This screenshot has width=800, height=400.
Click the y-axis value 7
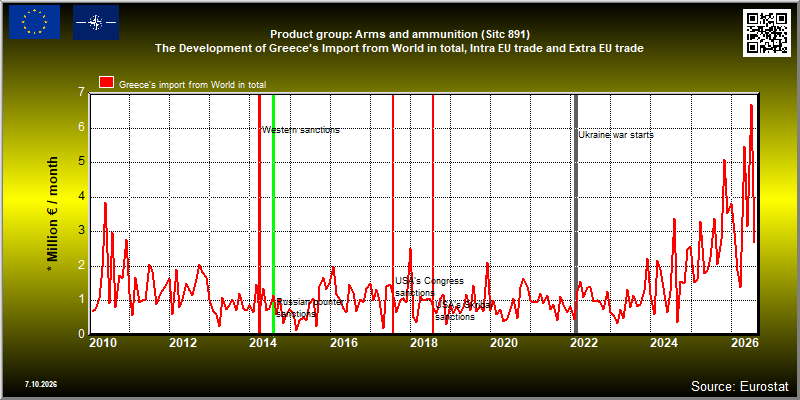(x=81, y=93)
